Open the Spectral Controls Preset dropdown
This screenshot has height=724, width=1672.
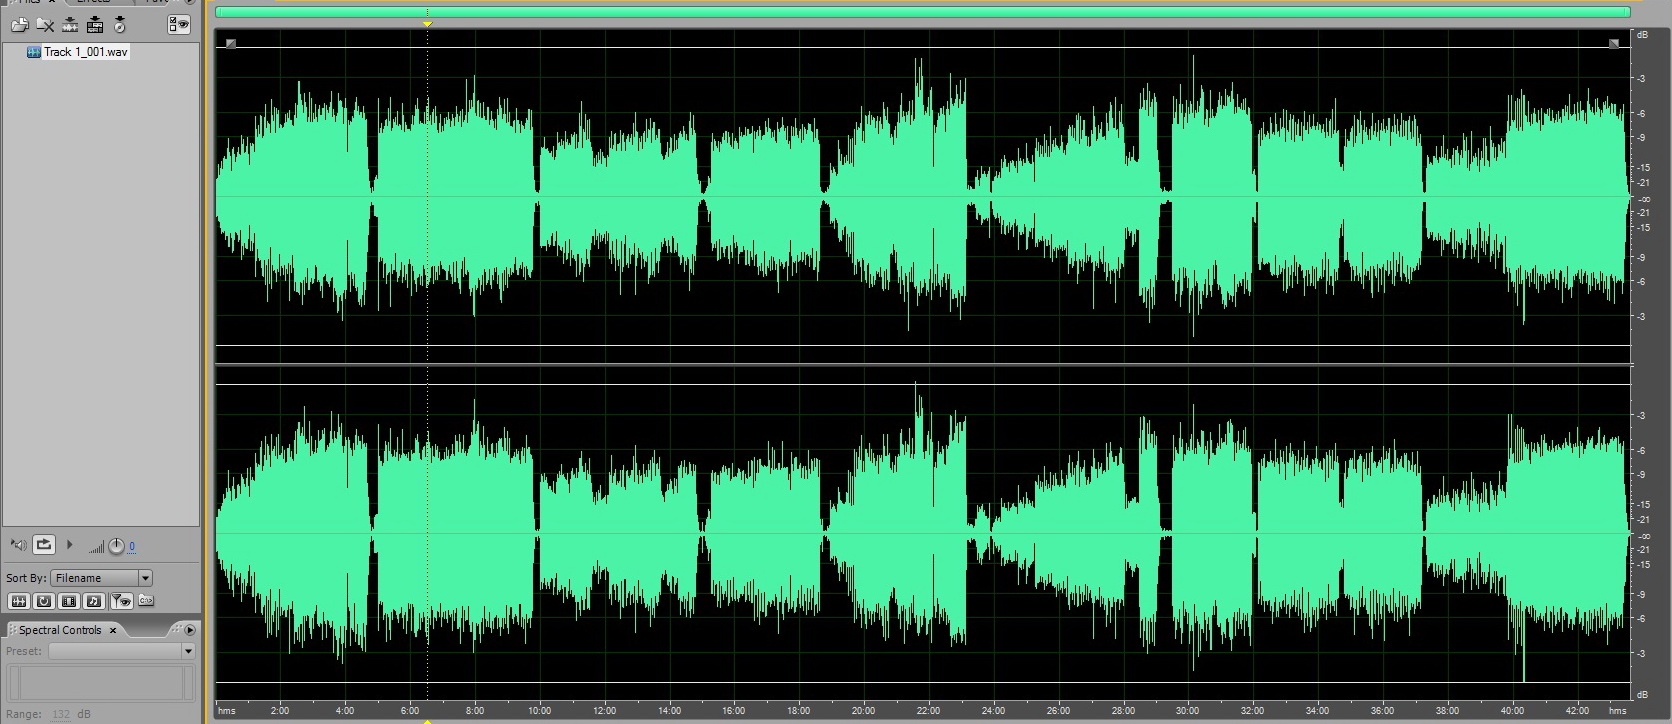click(187, 651)
